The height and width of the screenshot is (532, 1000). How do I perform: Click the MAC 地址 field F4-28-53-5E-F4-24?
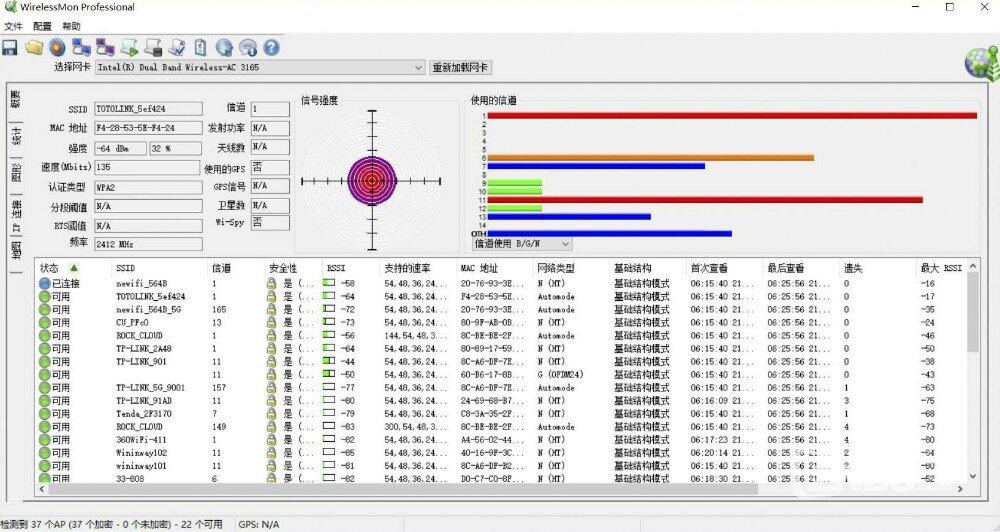pyautogui.click(x=148, y=128)
